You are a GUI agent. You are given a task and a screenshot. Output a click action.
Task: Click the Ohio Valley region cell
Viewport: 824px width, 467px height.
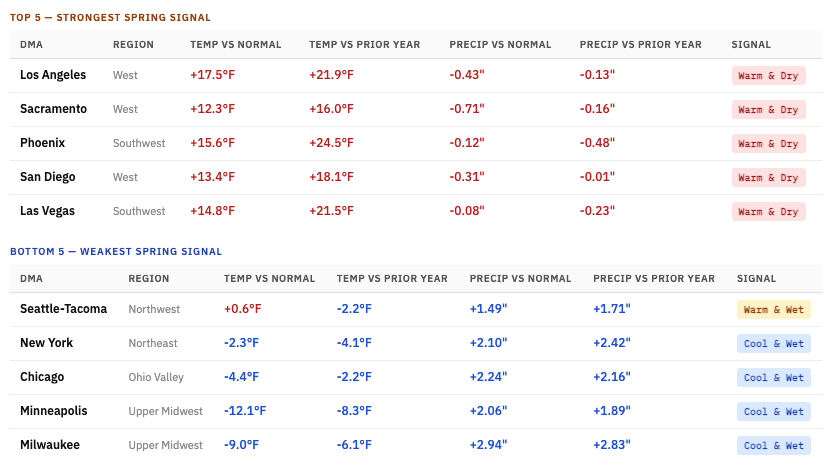[156, 377]
